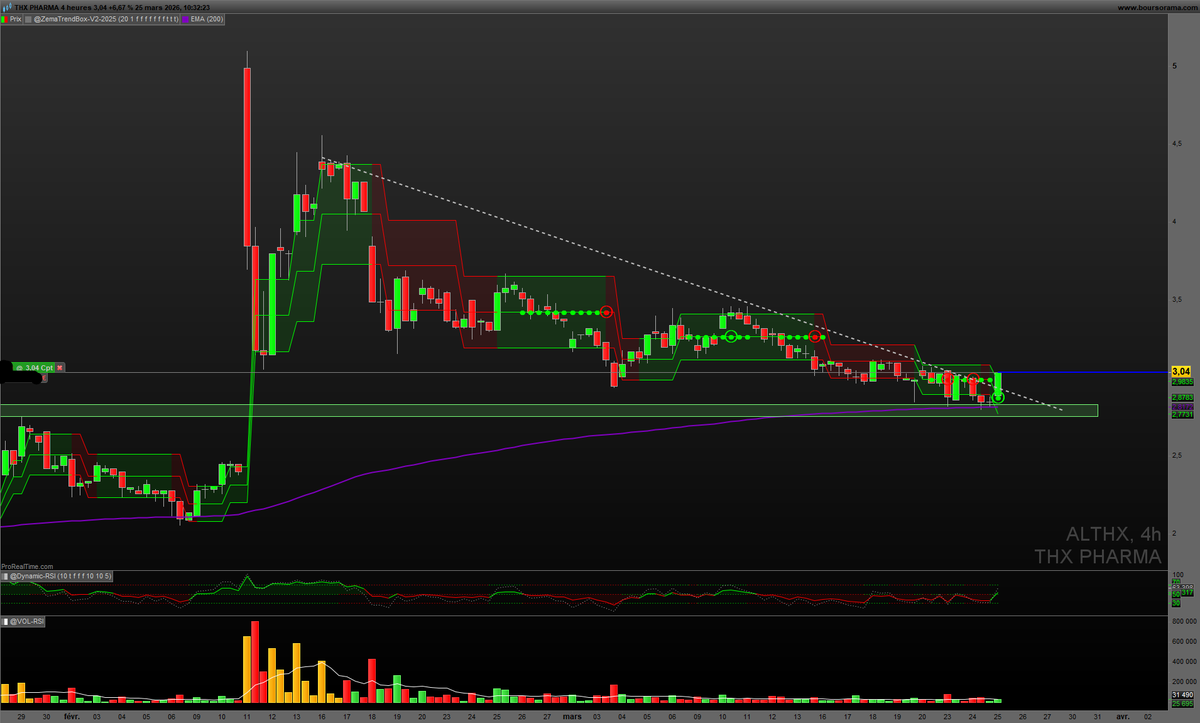Viewport: 1200px width, 723px height.
Task: Click the 800 000 volume axis label
Action: coord(1182,621)
